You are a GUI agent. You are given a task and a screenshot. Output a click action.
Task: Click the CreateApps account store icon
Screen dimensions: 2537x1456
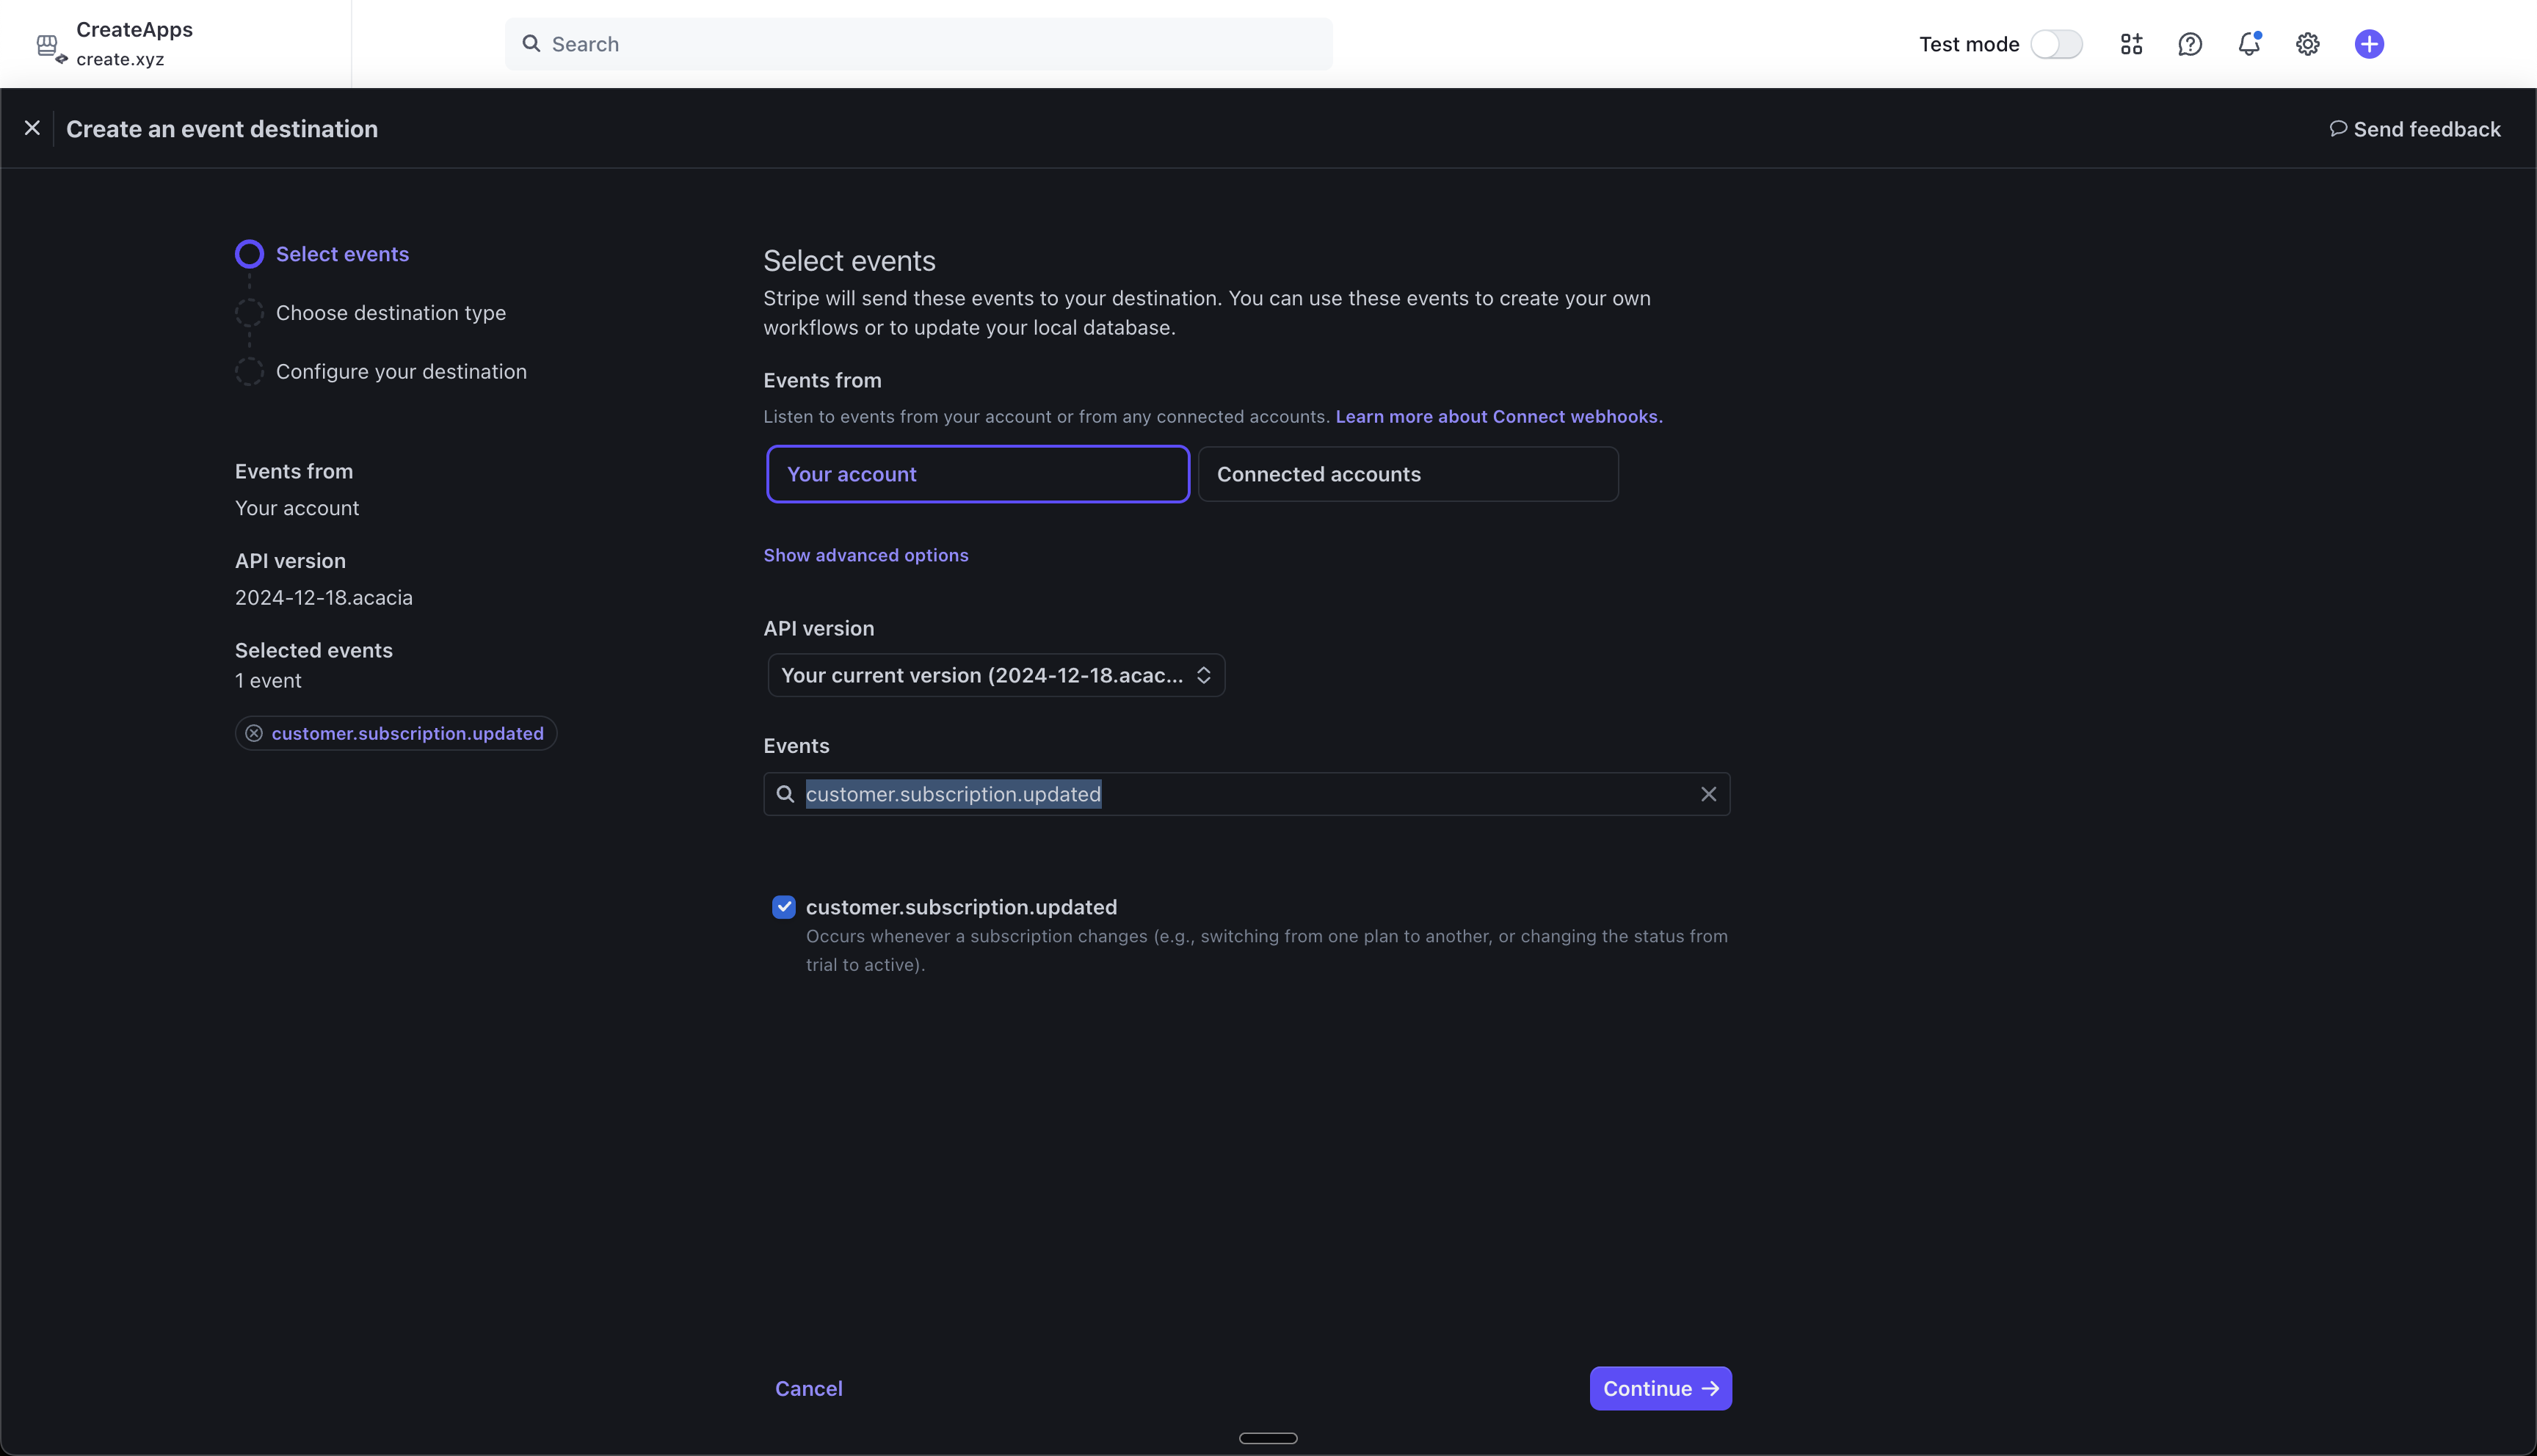pyautogui.click(x=48, y=45)
